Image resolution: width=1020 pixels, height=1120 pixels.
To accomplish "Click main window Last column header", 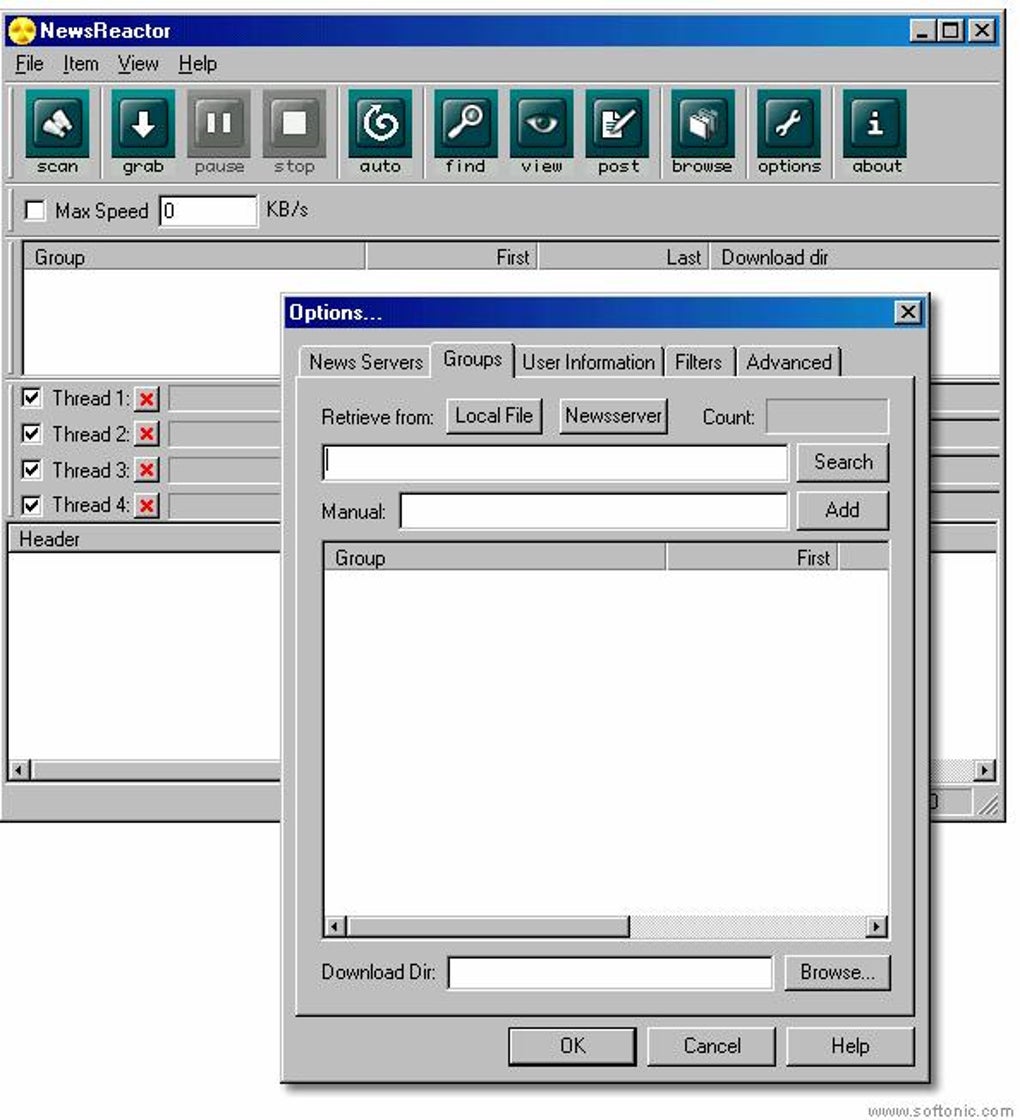I will 624,257.
